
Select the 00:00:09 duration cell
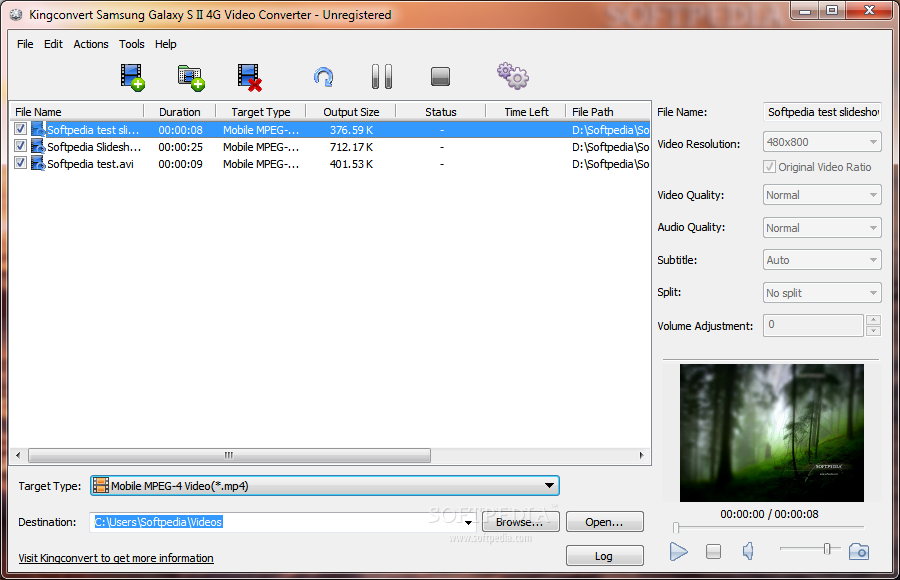(180, 164)
